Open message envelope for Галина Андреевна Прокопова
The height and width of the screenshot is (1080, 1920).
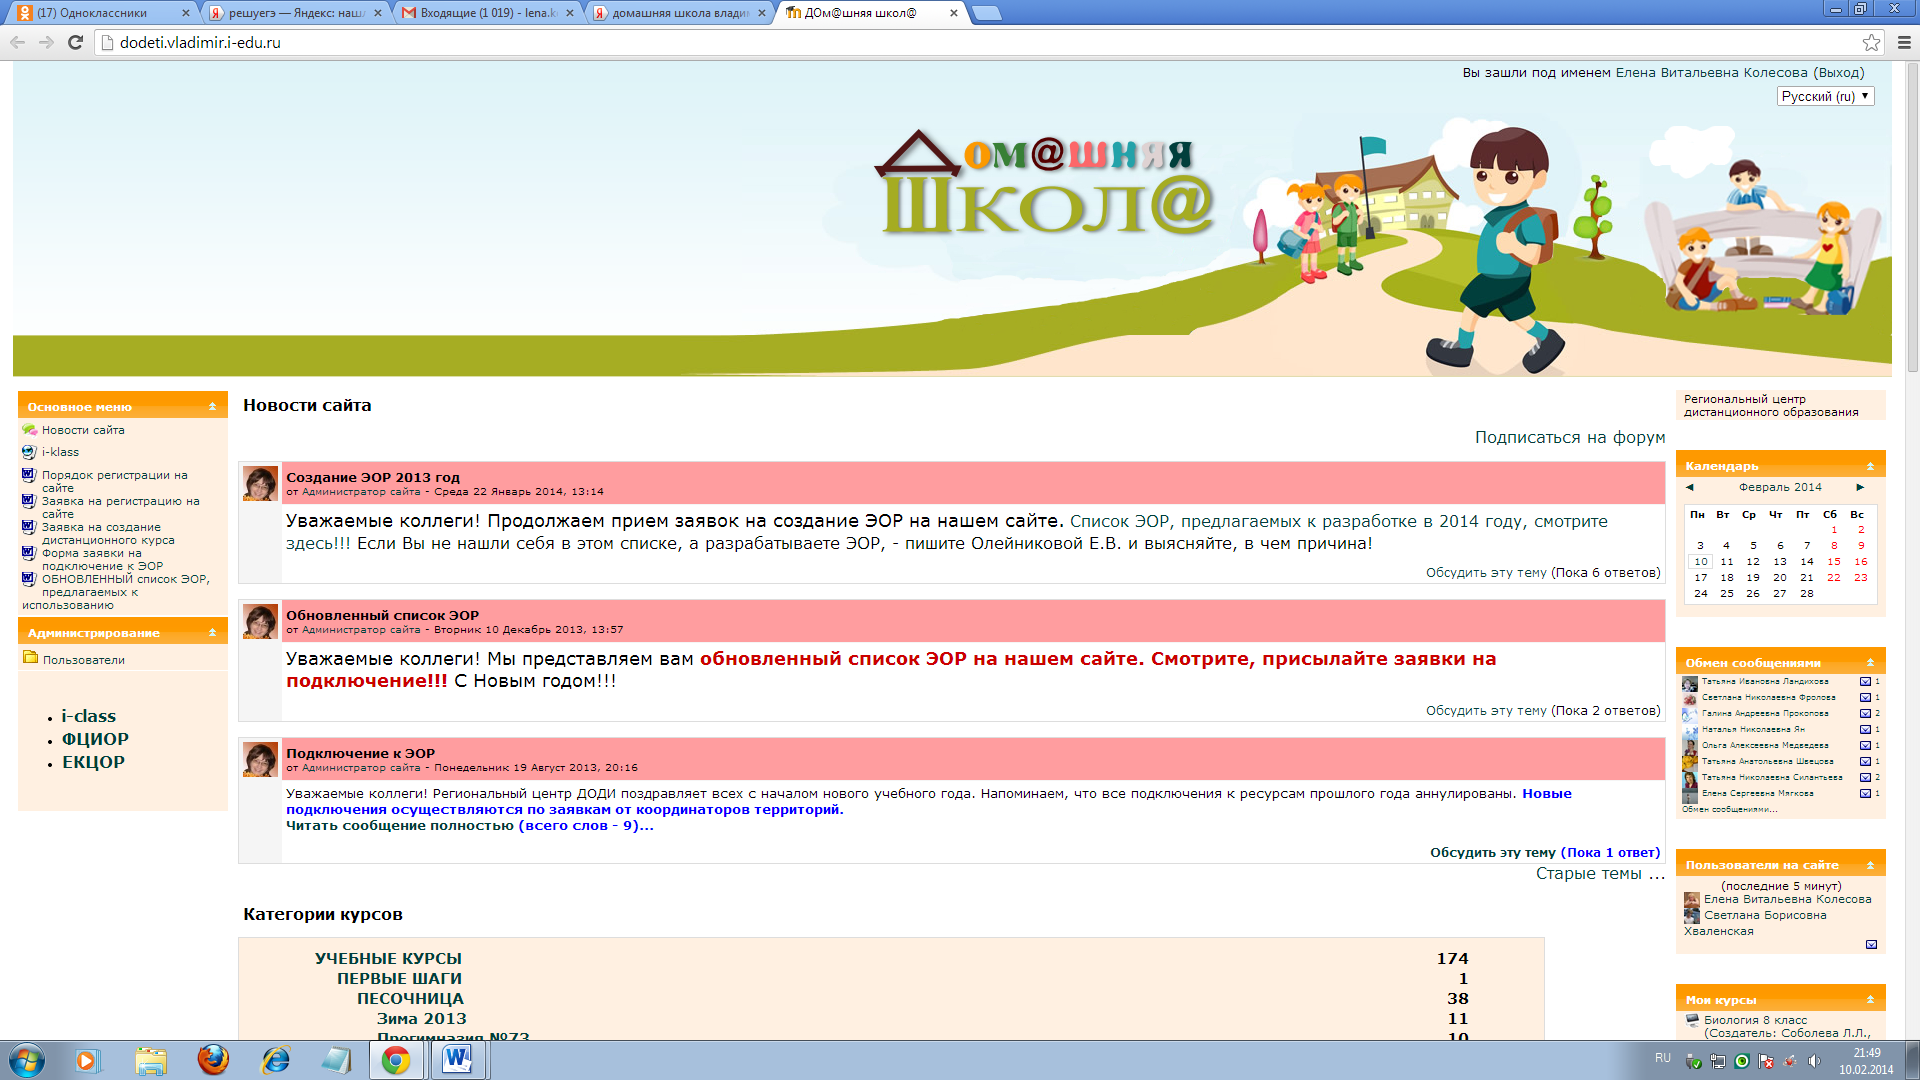1865,714
